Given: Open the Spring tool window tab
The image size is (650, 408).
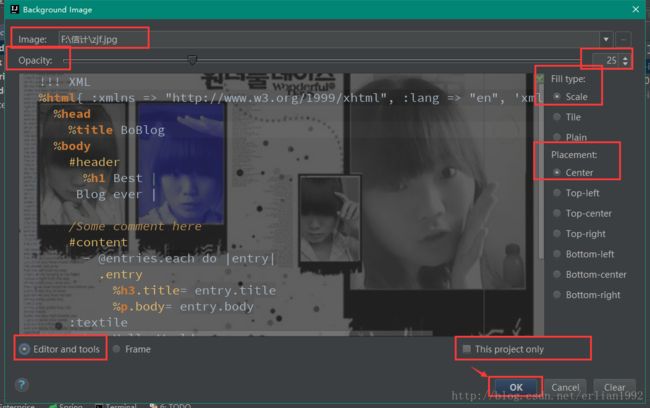Looking at the screenshot, I should tap(66, 406).
